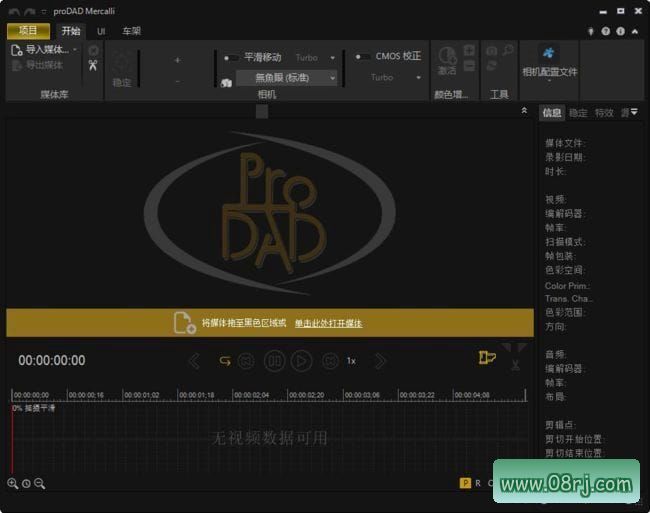650x513 pixels.
Task: Select the 稳定 side panel tab
Action: point(578,113)
